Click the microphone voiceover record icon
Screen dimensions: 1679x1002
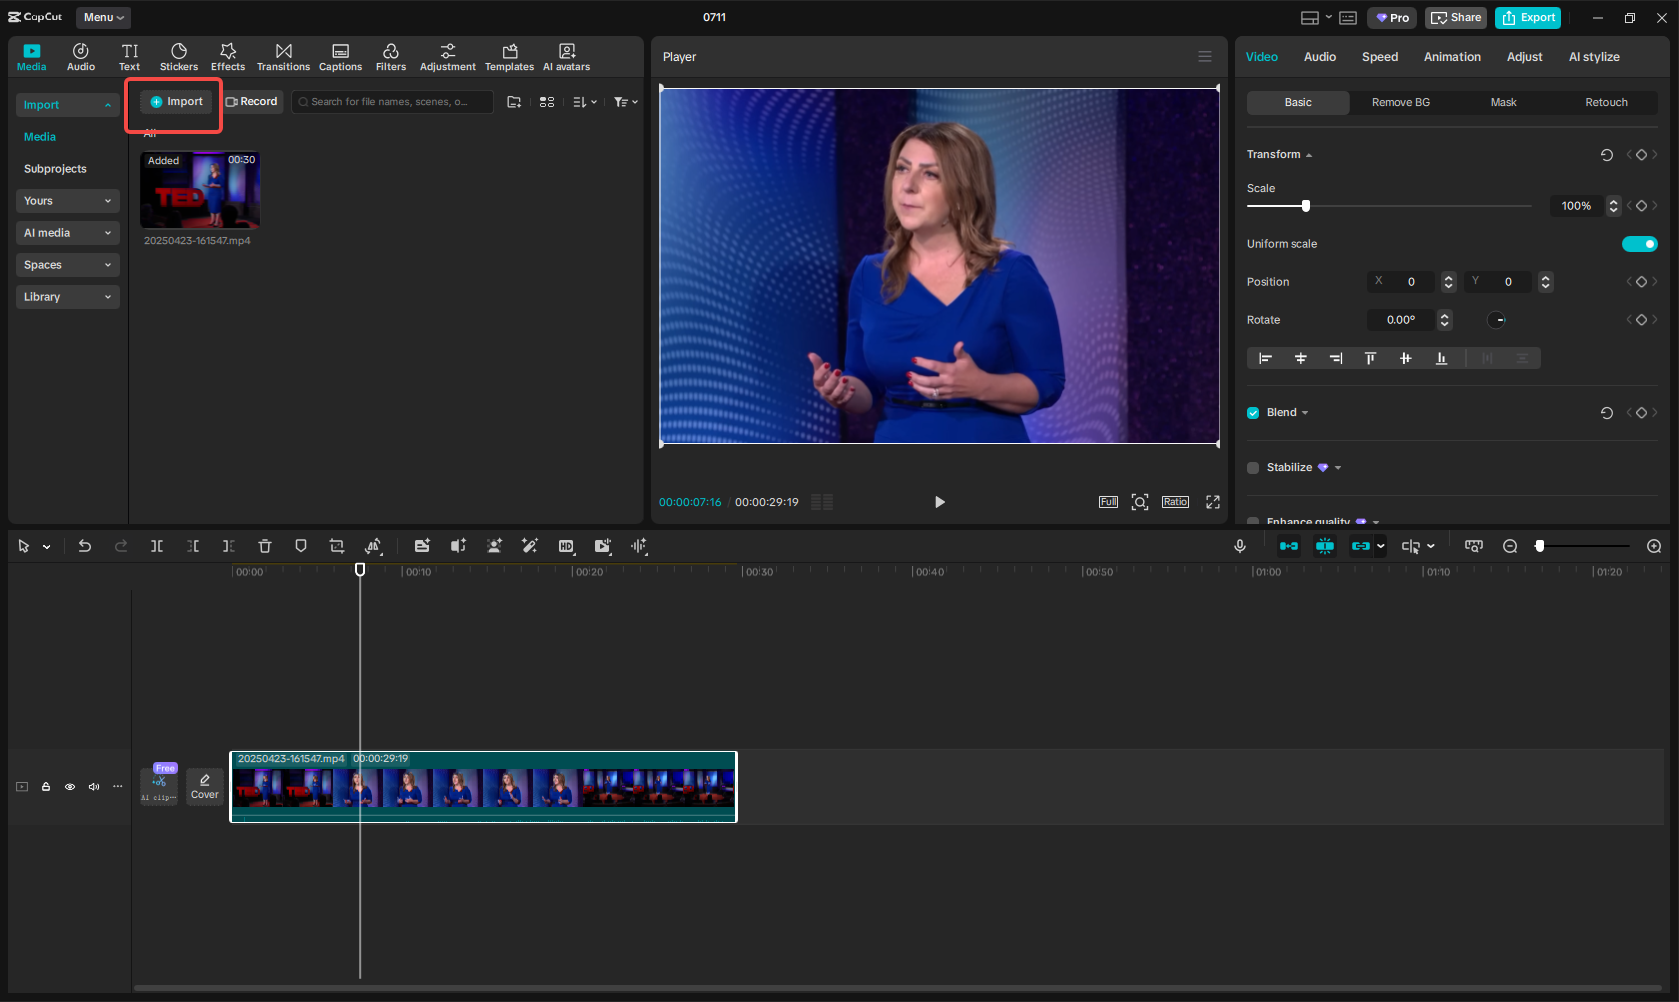[1240, 546]
